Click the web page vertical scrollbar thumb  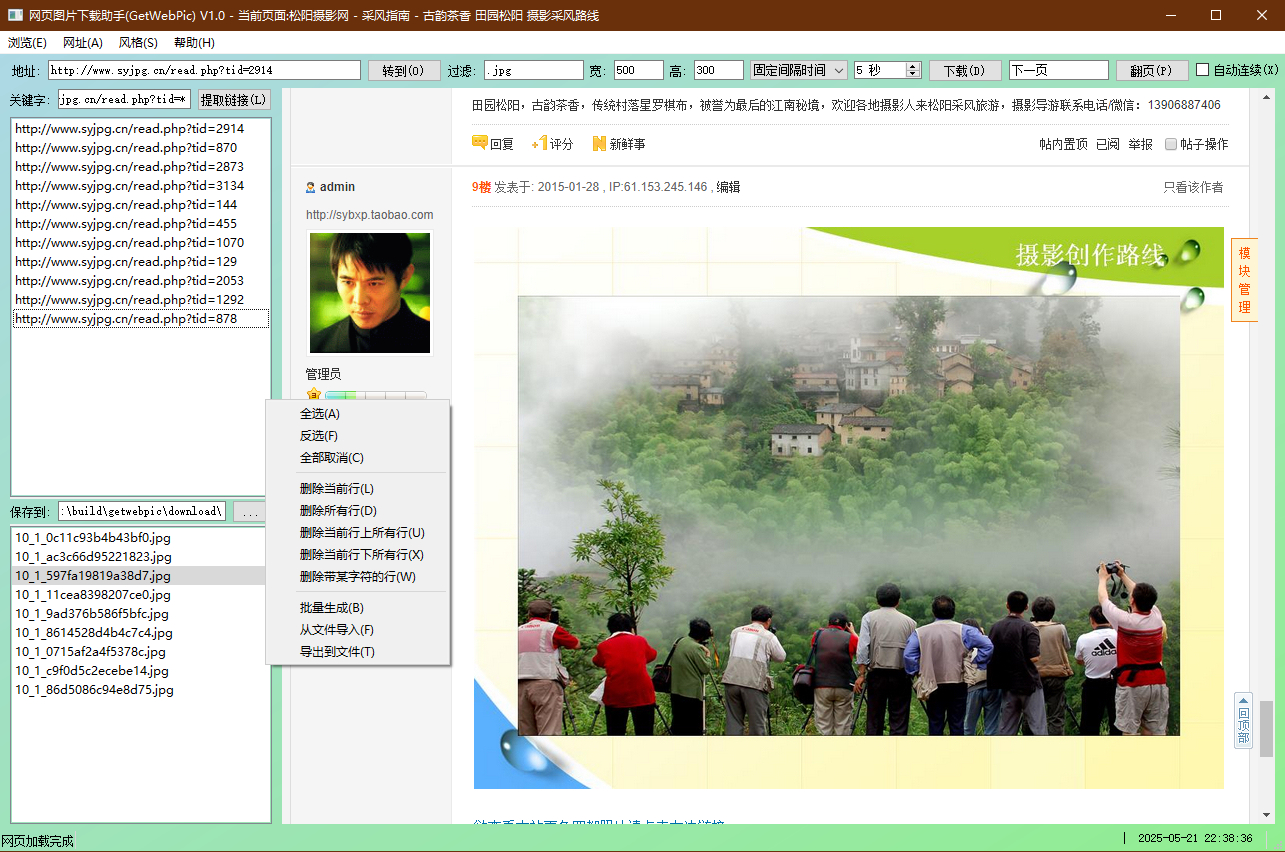tap(1266, 729)
